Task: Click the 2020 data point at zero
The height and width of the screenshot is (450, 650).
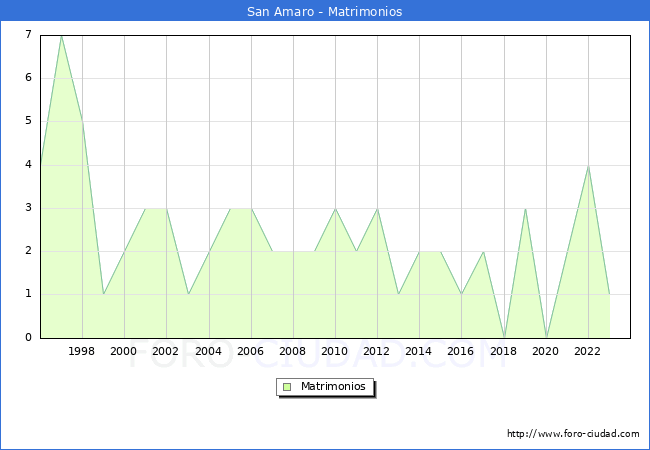Action: coord(546,337)
